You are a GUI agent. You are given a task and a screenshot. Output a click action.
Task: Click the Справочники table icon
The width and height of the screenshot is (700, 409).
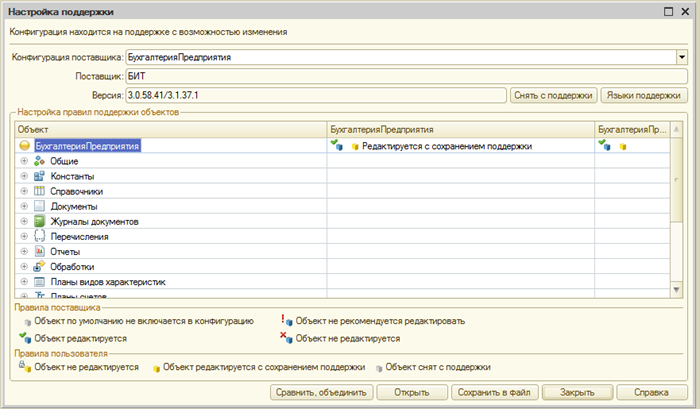point(40,191)
